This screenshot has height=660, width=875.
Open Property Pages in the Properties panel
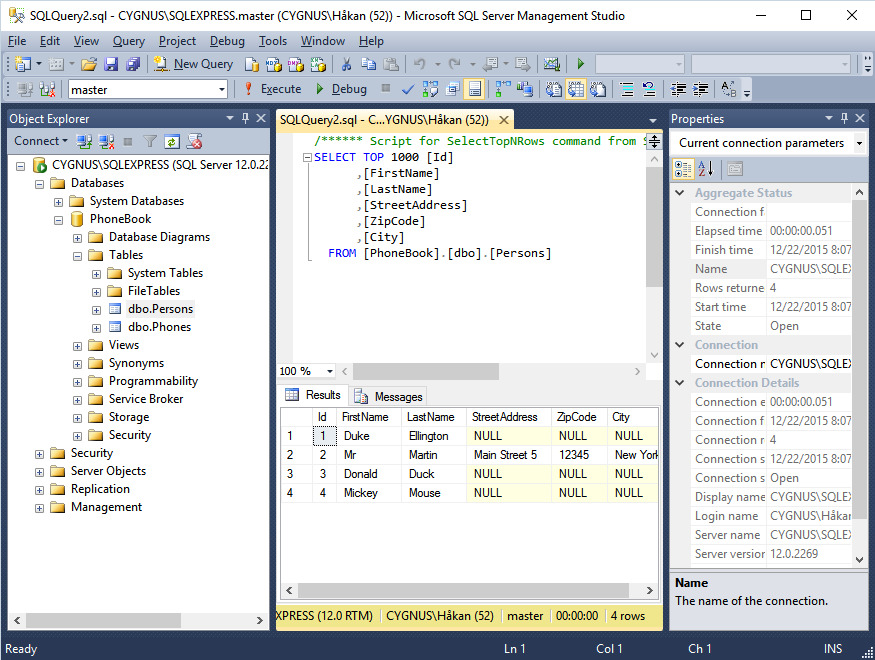coord(735,168)
